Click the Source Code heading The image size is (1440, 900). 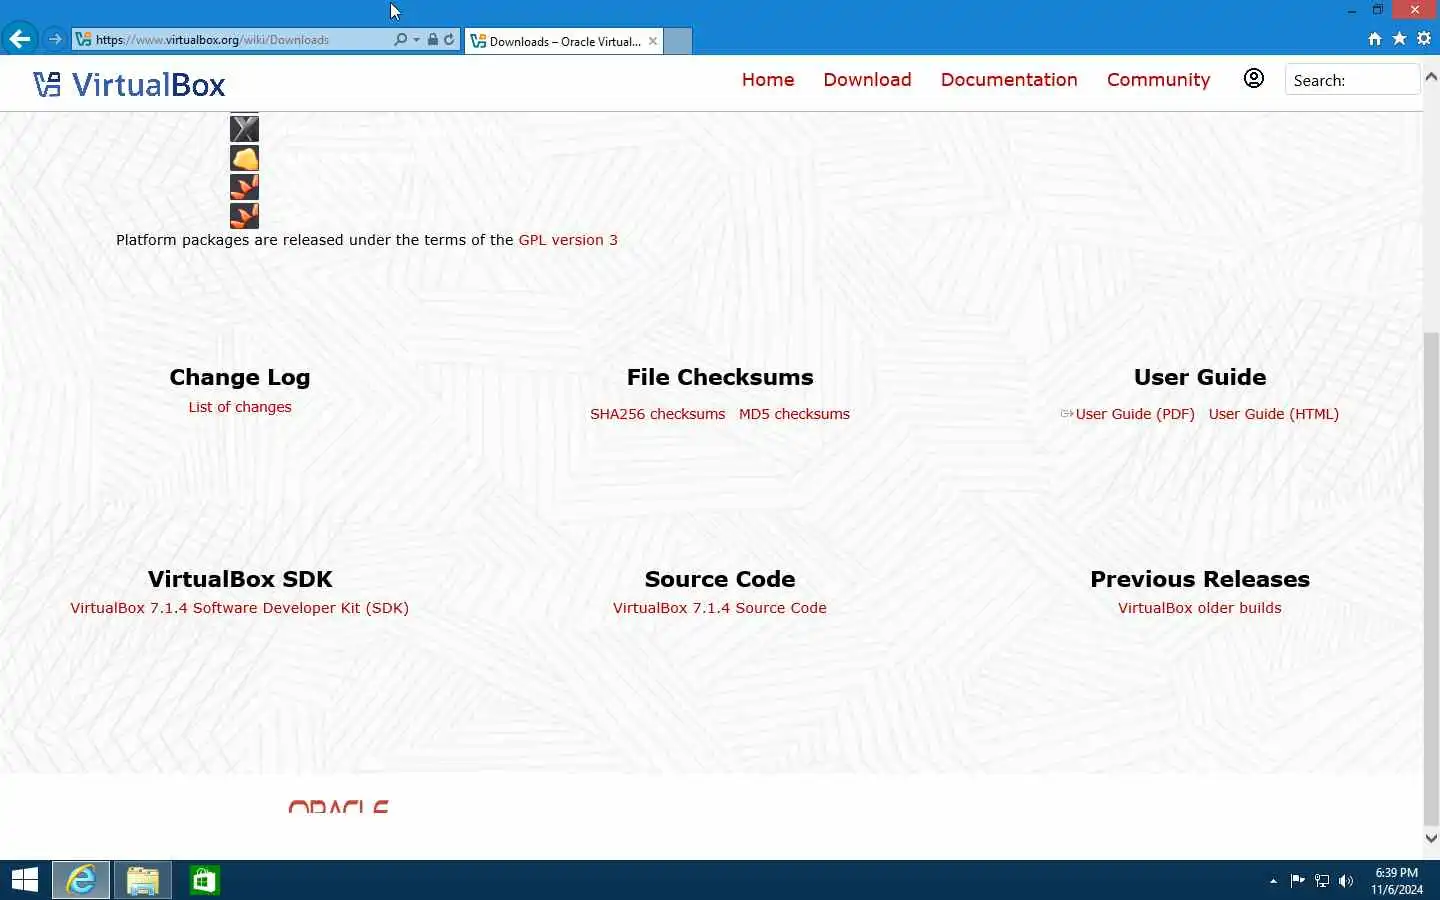pyautogui.click(x=720, y=579)
